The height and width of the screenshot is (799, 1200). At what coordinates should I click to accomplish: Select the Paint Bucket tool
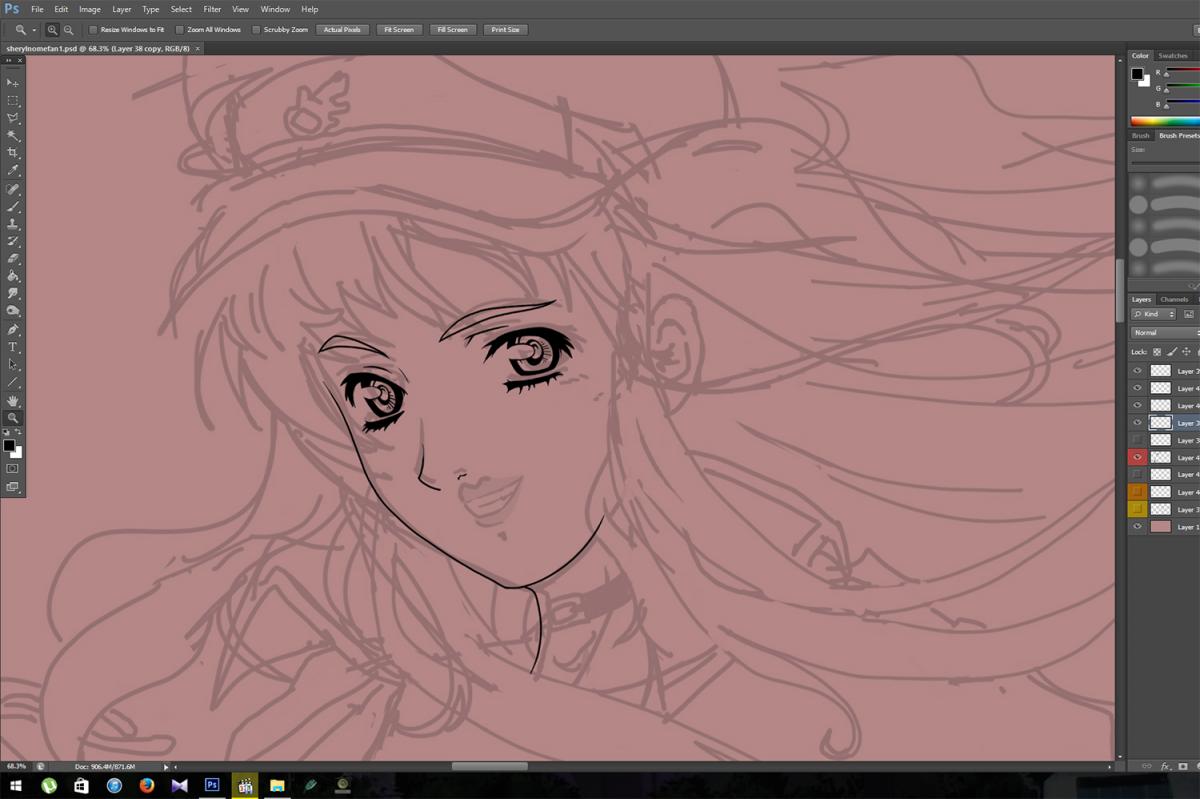[13, 276]
